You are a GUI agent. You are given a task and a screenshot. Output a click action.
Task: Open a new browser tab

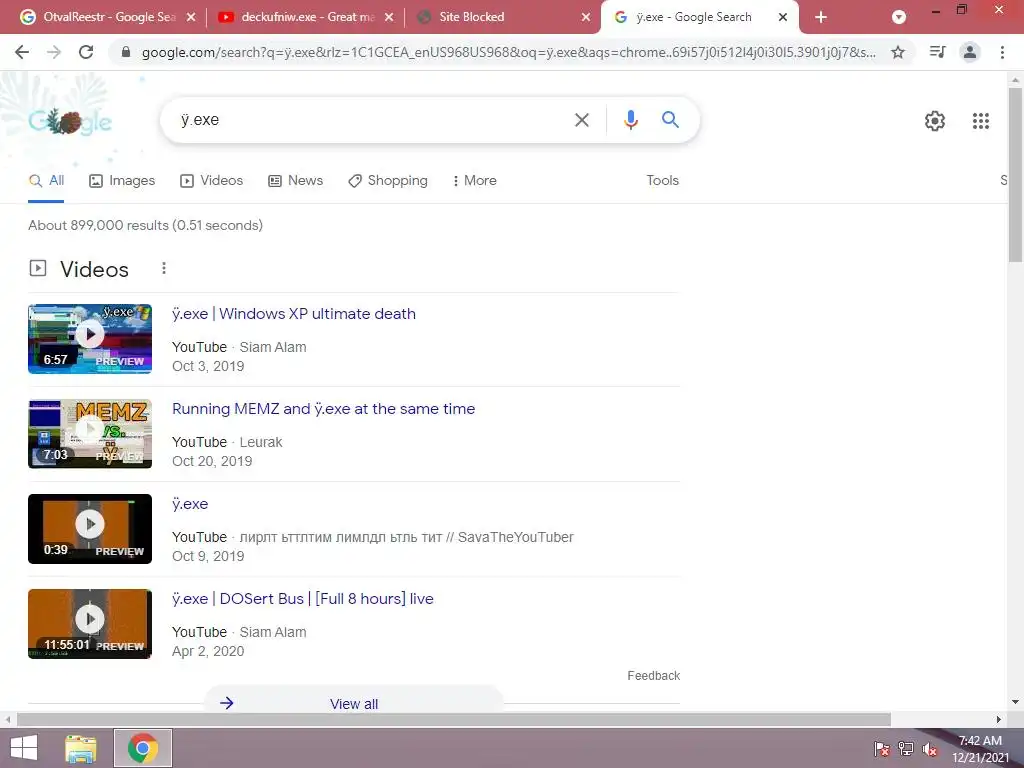pos(821,18)
